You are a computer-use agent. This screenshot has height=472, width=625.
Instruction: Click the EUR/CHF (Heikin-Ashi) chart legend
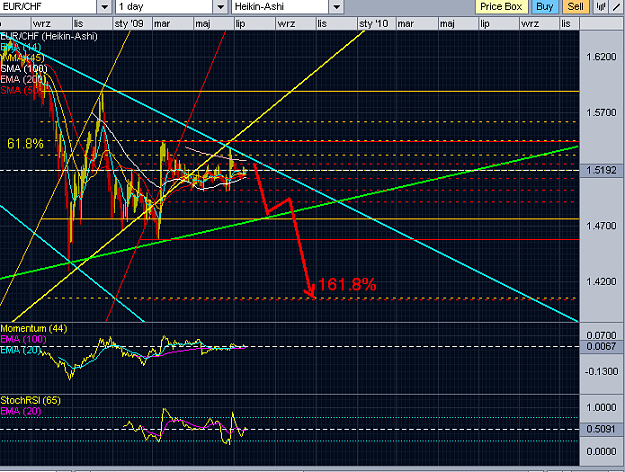pyautogui.click(x=49, y=36)
